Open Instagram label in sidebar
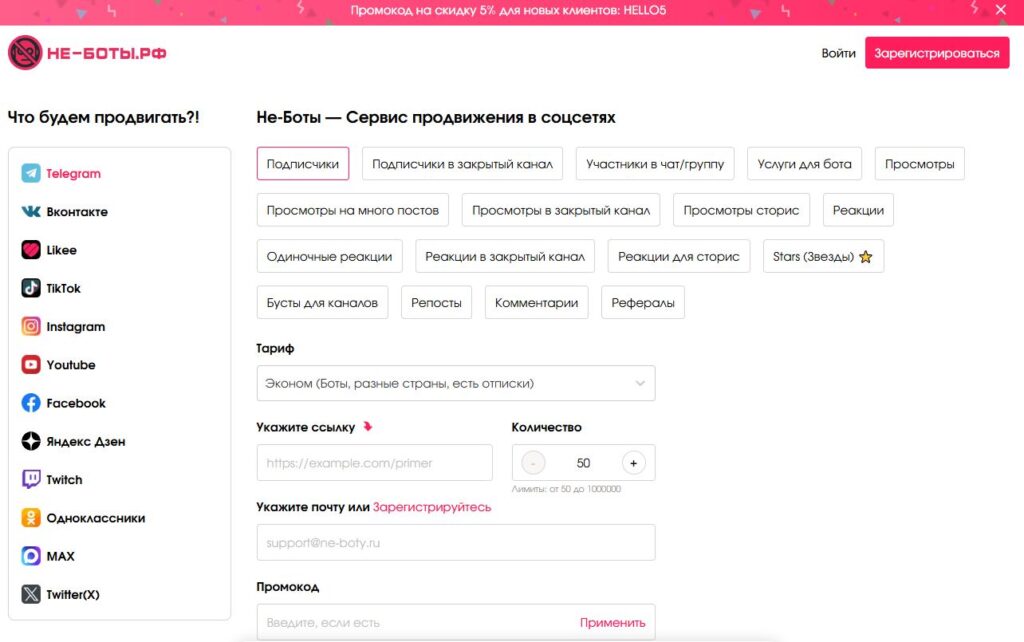1024x642 pixels. (x=76, y=326)
